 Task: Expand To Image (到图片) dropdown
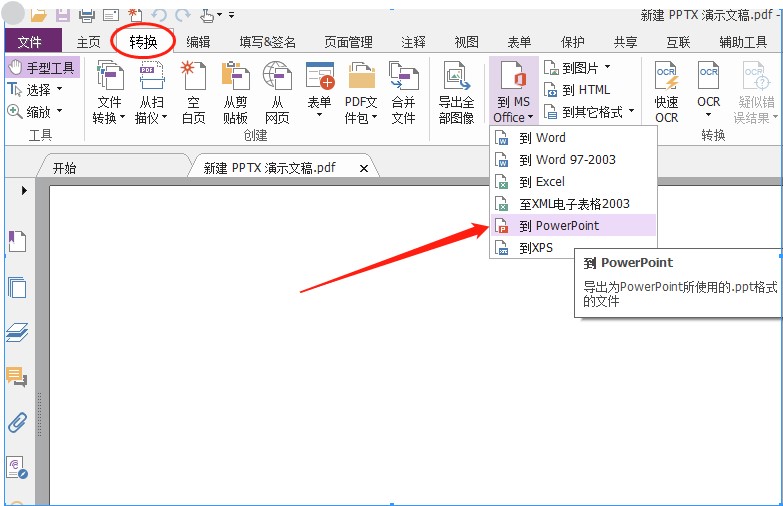coord(608,67)
